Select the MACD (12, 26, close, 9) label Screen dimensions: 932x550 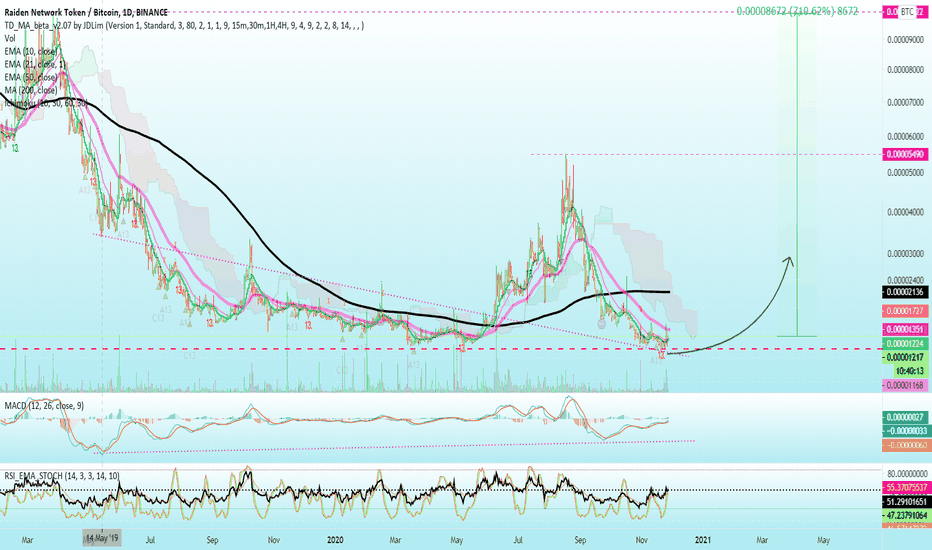pyautogui.click(x=44, y=406)
